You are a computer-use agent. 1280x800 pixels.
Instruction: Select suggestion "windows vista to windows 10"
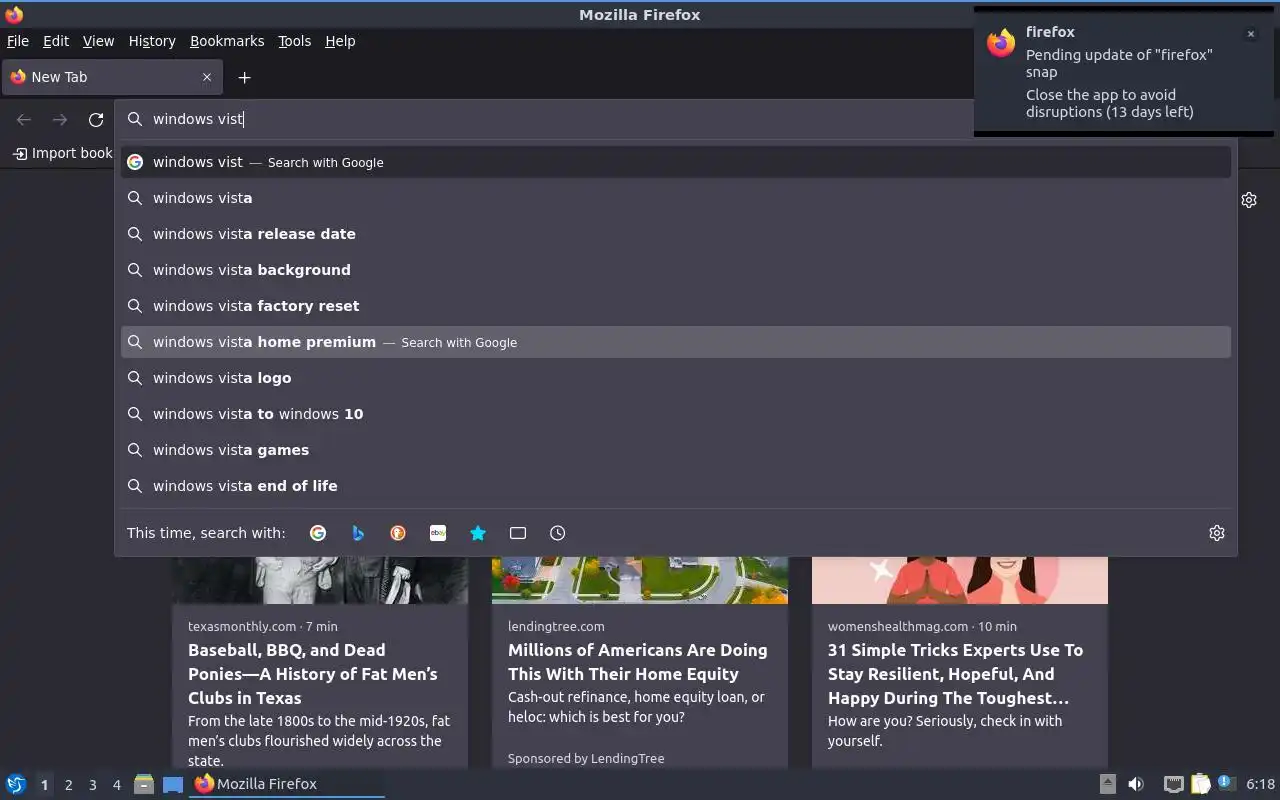click(676, 414)
